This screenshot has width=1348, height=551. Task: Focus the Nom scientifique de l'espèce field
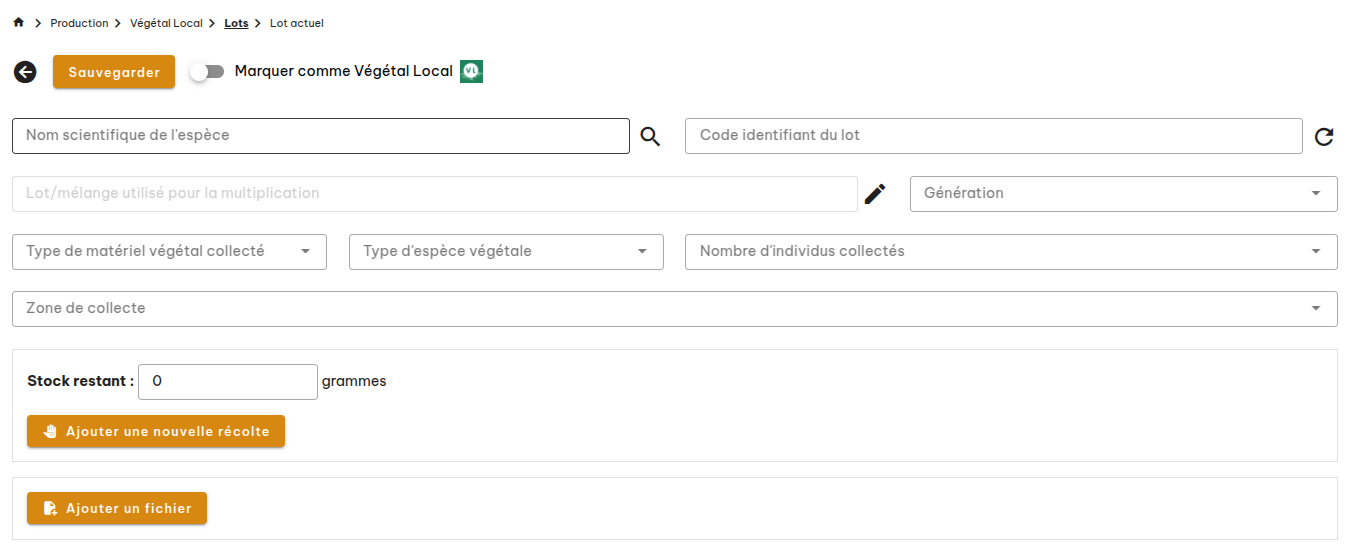click(x=320, y=136)
